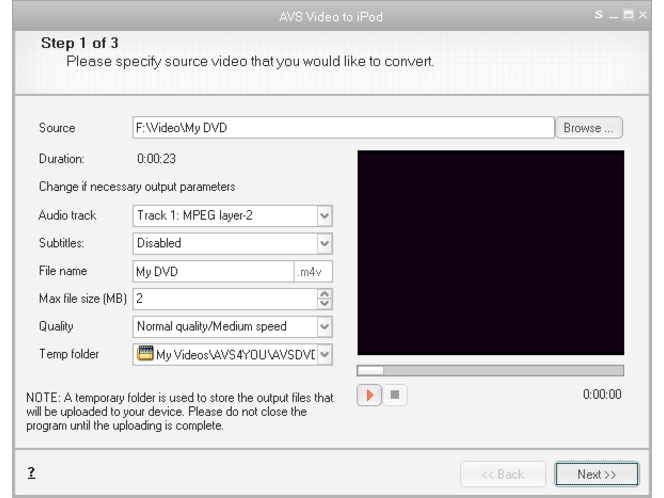Minimize the AVS Video to iPod window
664x498 pixels.
614,16
